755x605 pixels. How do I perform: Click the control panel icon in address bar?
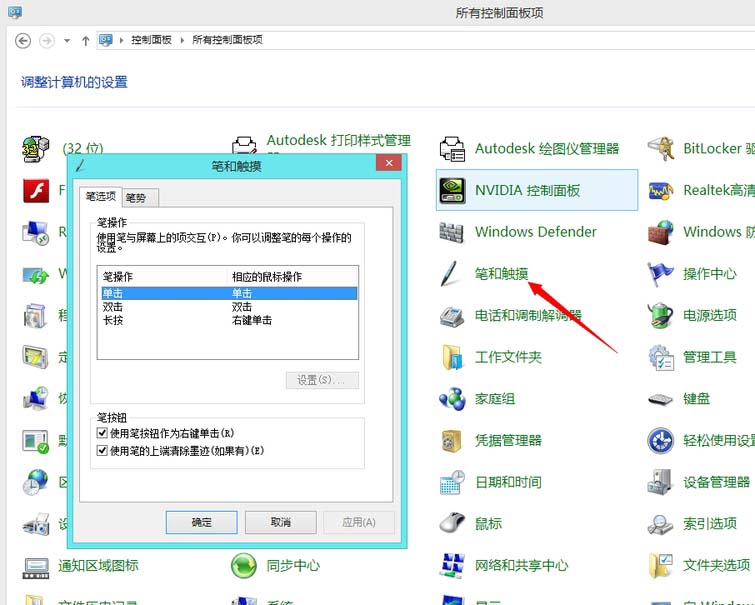pyautogui.click(x=105, y=40)
